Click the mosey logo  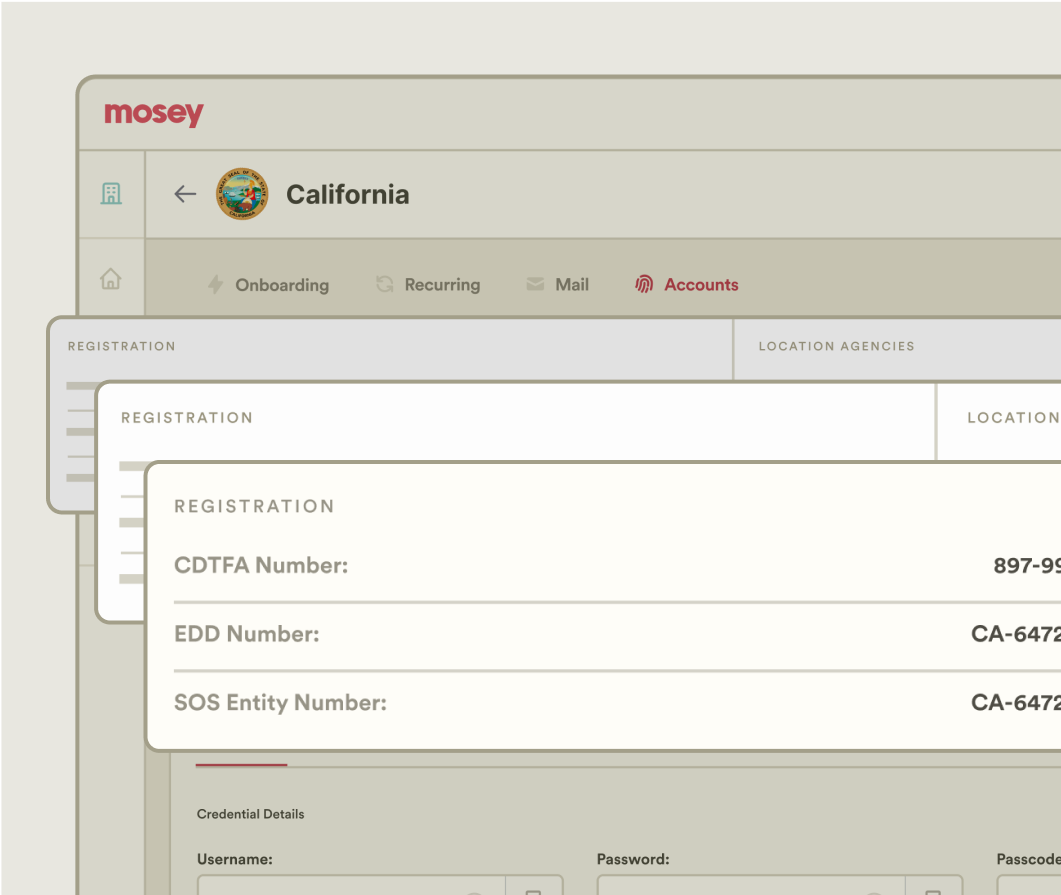coord(154,114)
